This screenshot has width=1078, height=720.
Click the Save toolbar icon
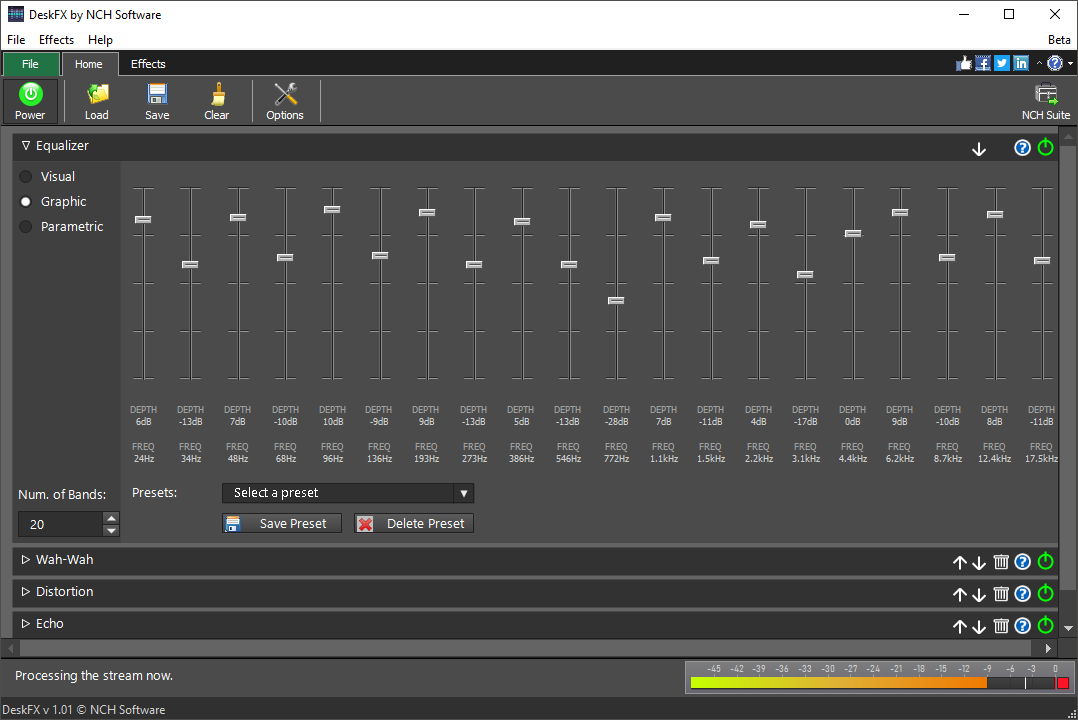point(156,100)
